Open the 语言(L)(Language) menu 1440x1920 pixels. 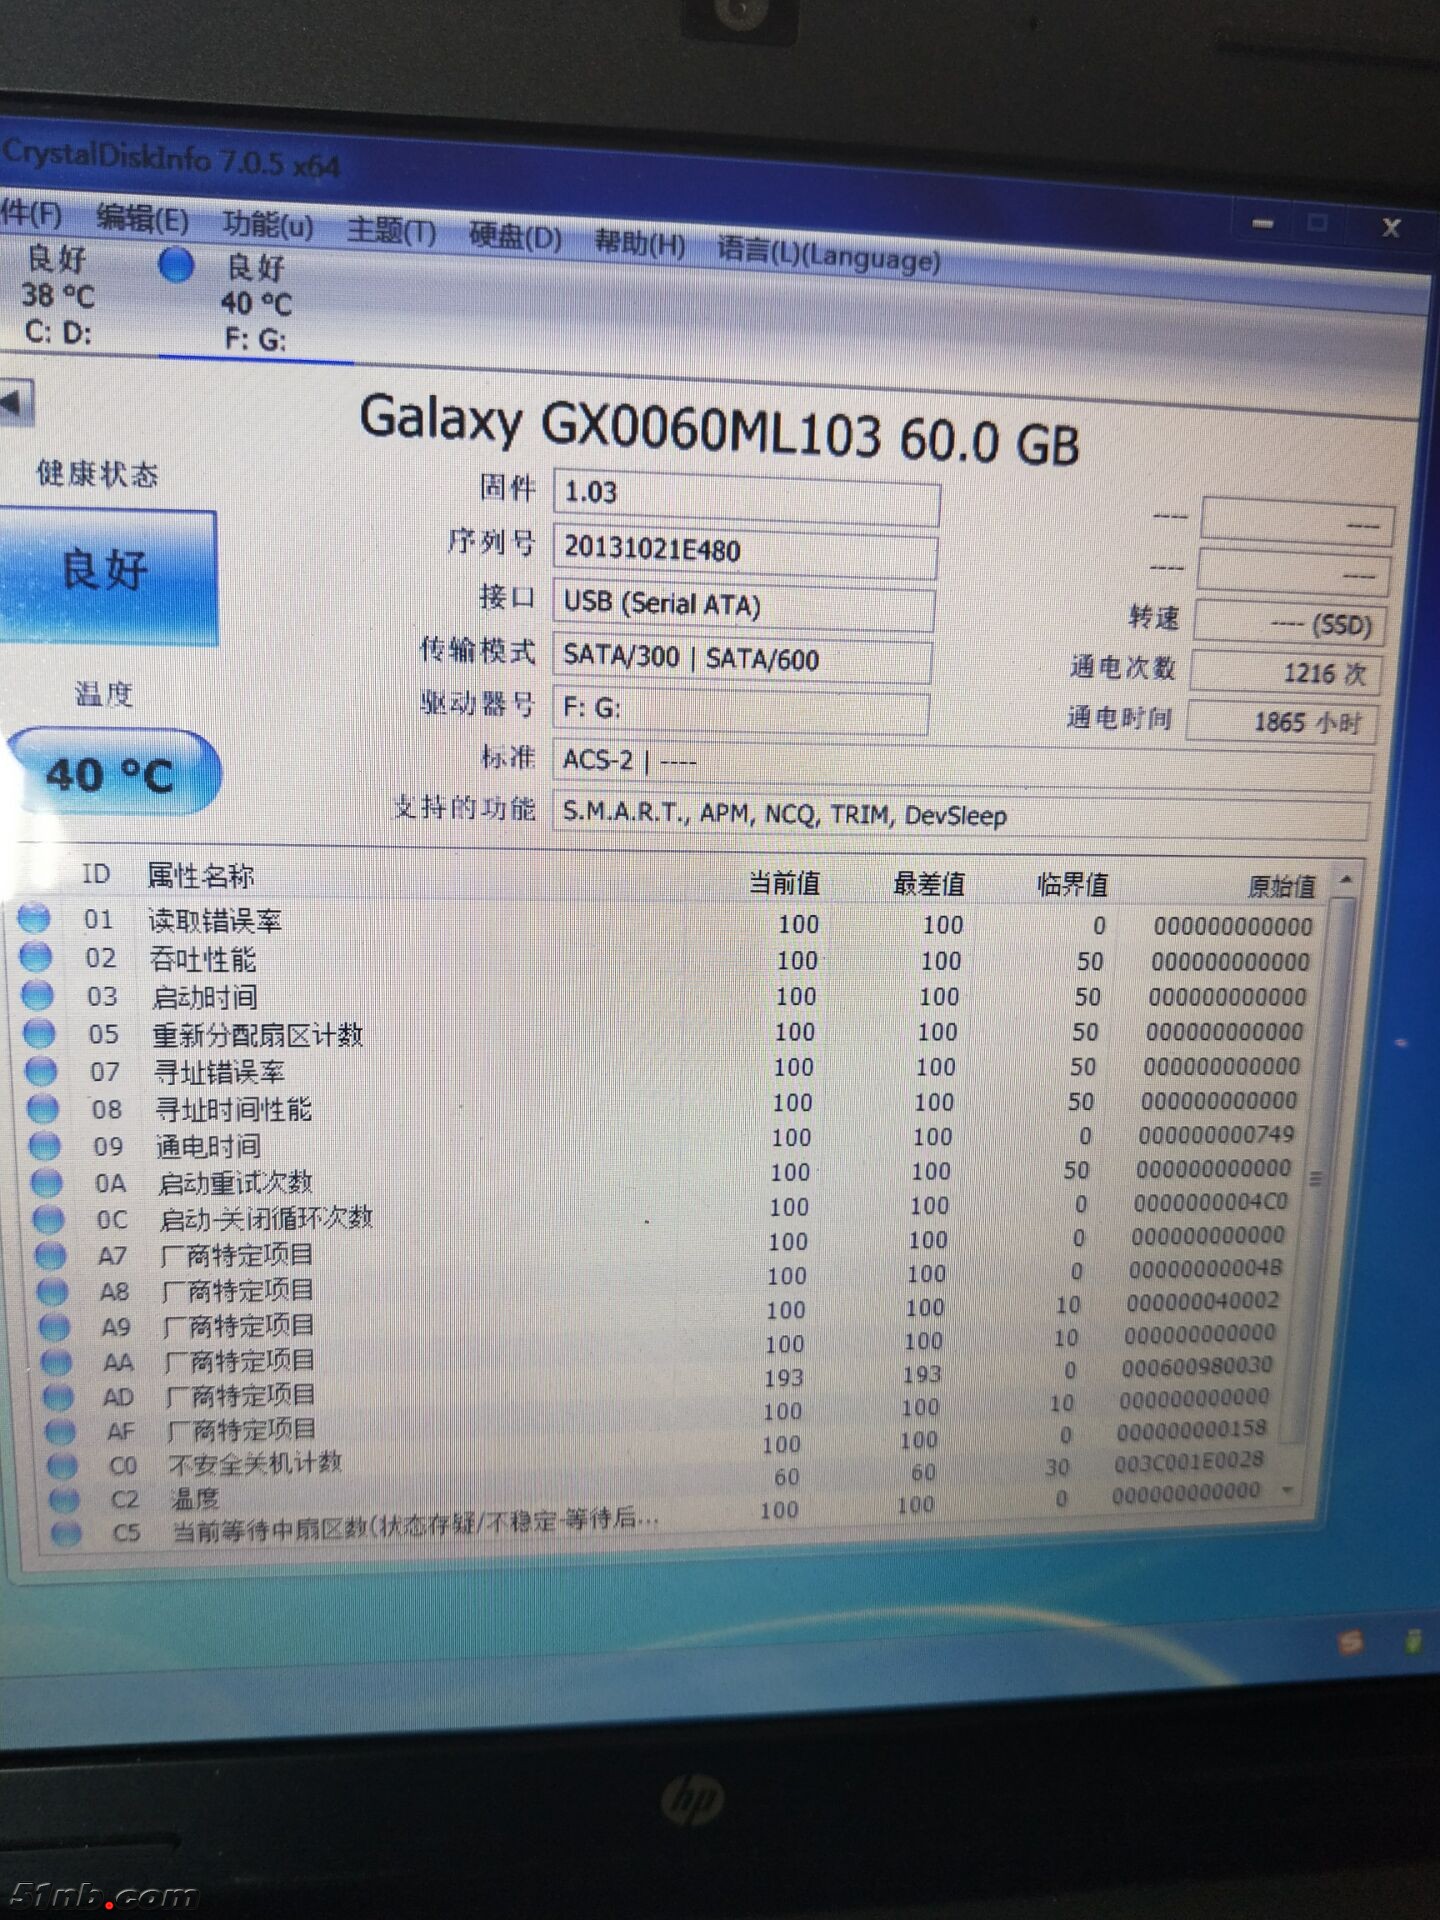click(828, 253)
